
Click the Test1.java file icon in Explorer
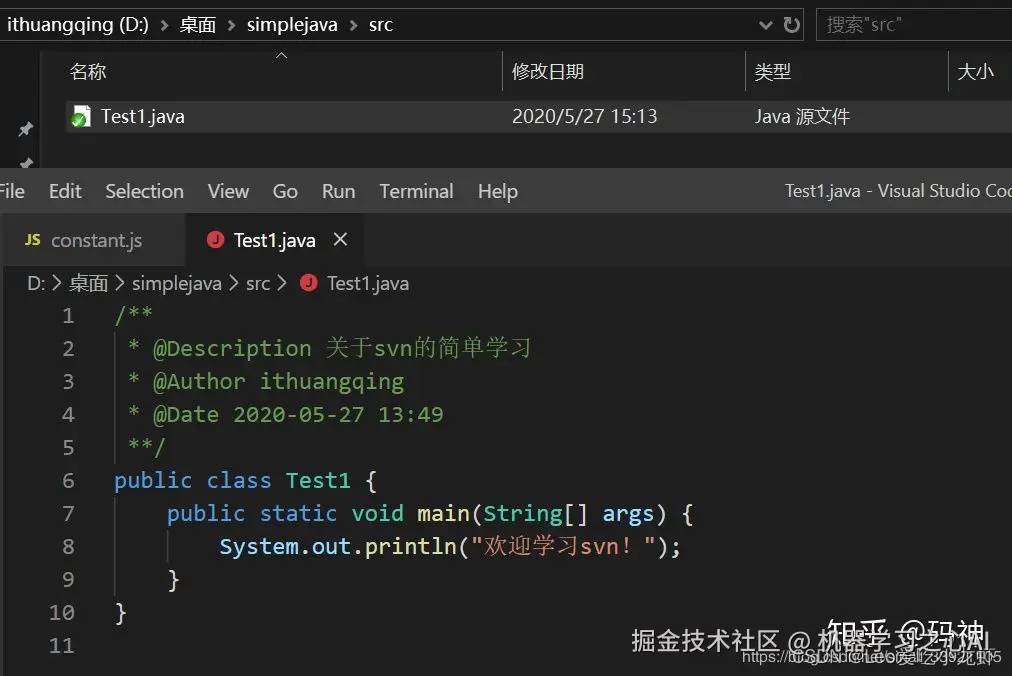(x=81, y=117)
